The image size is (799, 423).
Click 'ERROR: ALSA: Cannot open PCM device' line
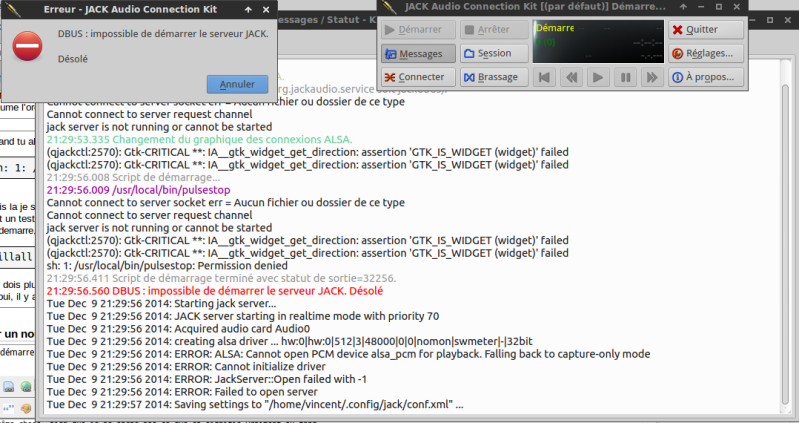tap(348, 354)
